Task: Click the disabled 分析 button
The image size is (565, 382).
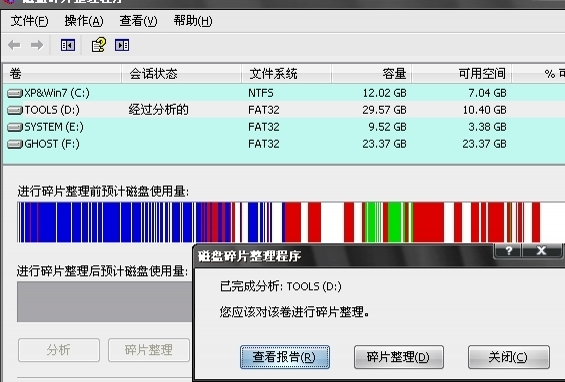Action: [59, 350]
